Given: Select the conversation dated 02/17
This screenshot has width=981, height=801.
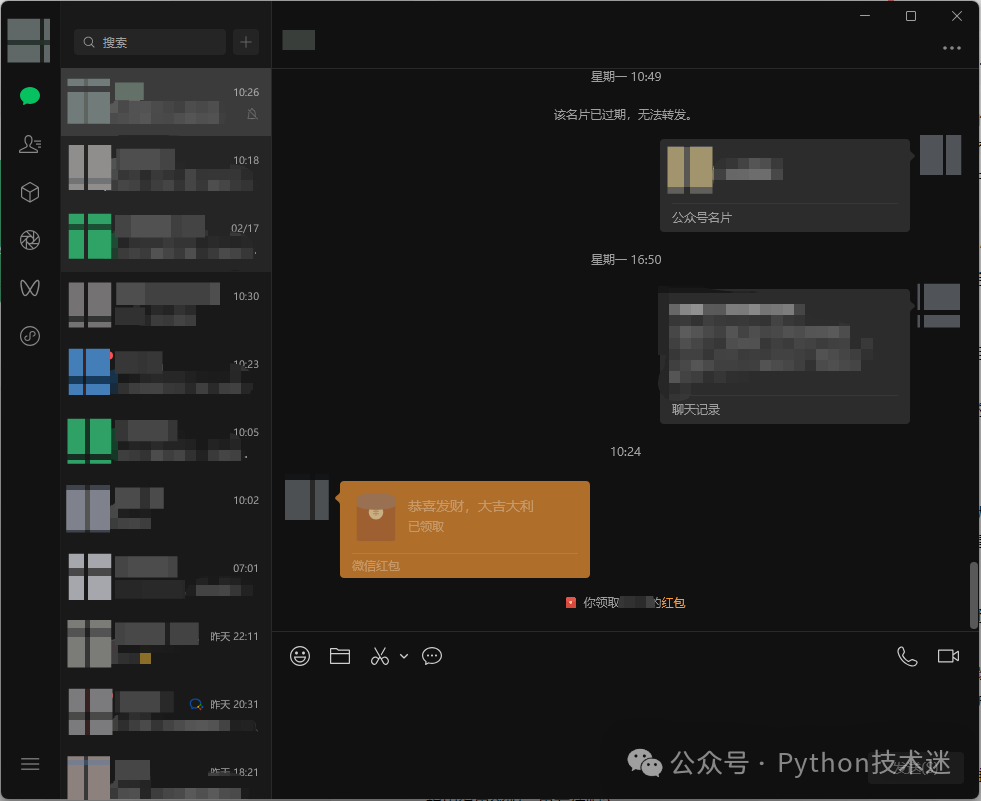Looking at the screenshot, I should (x=166, y=238).
